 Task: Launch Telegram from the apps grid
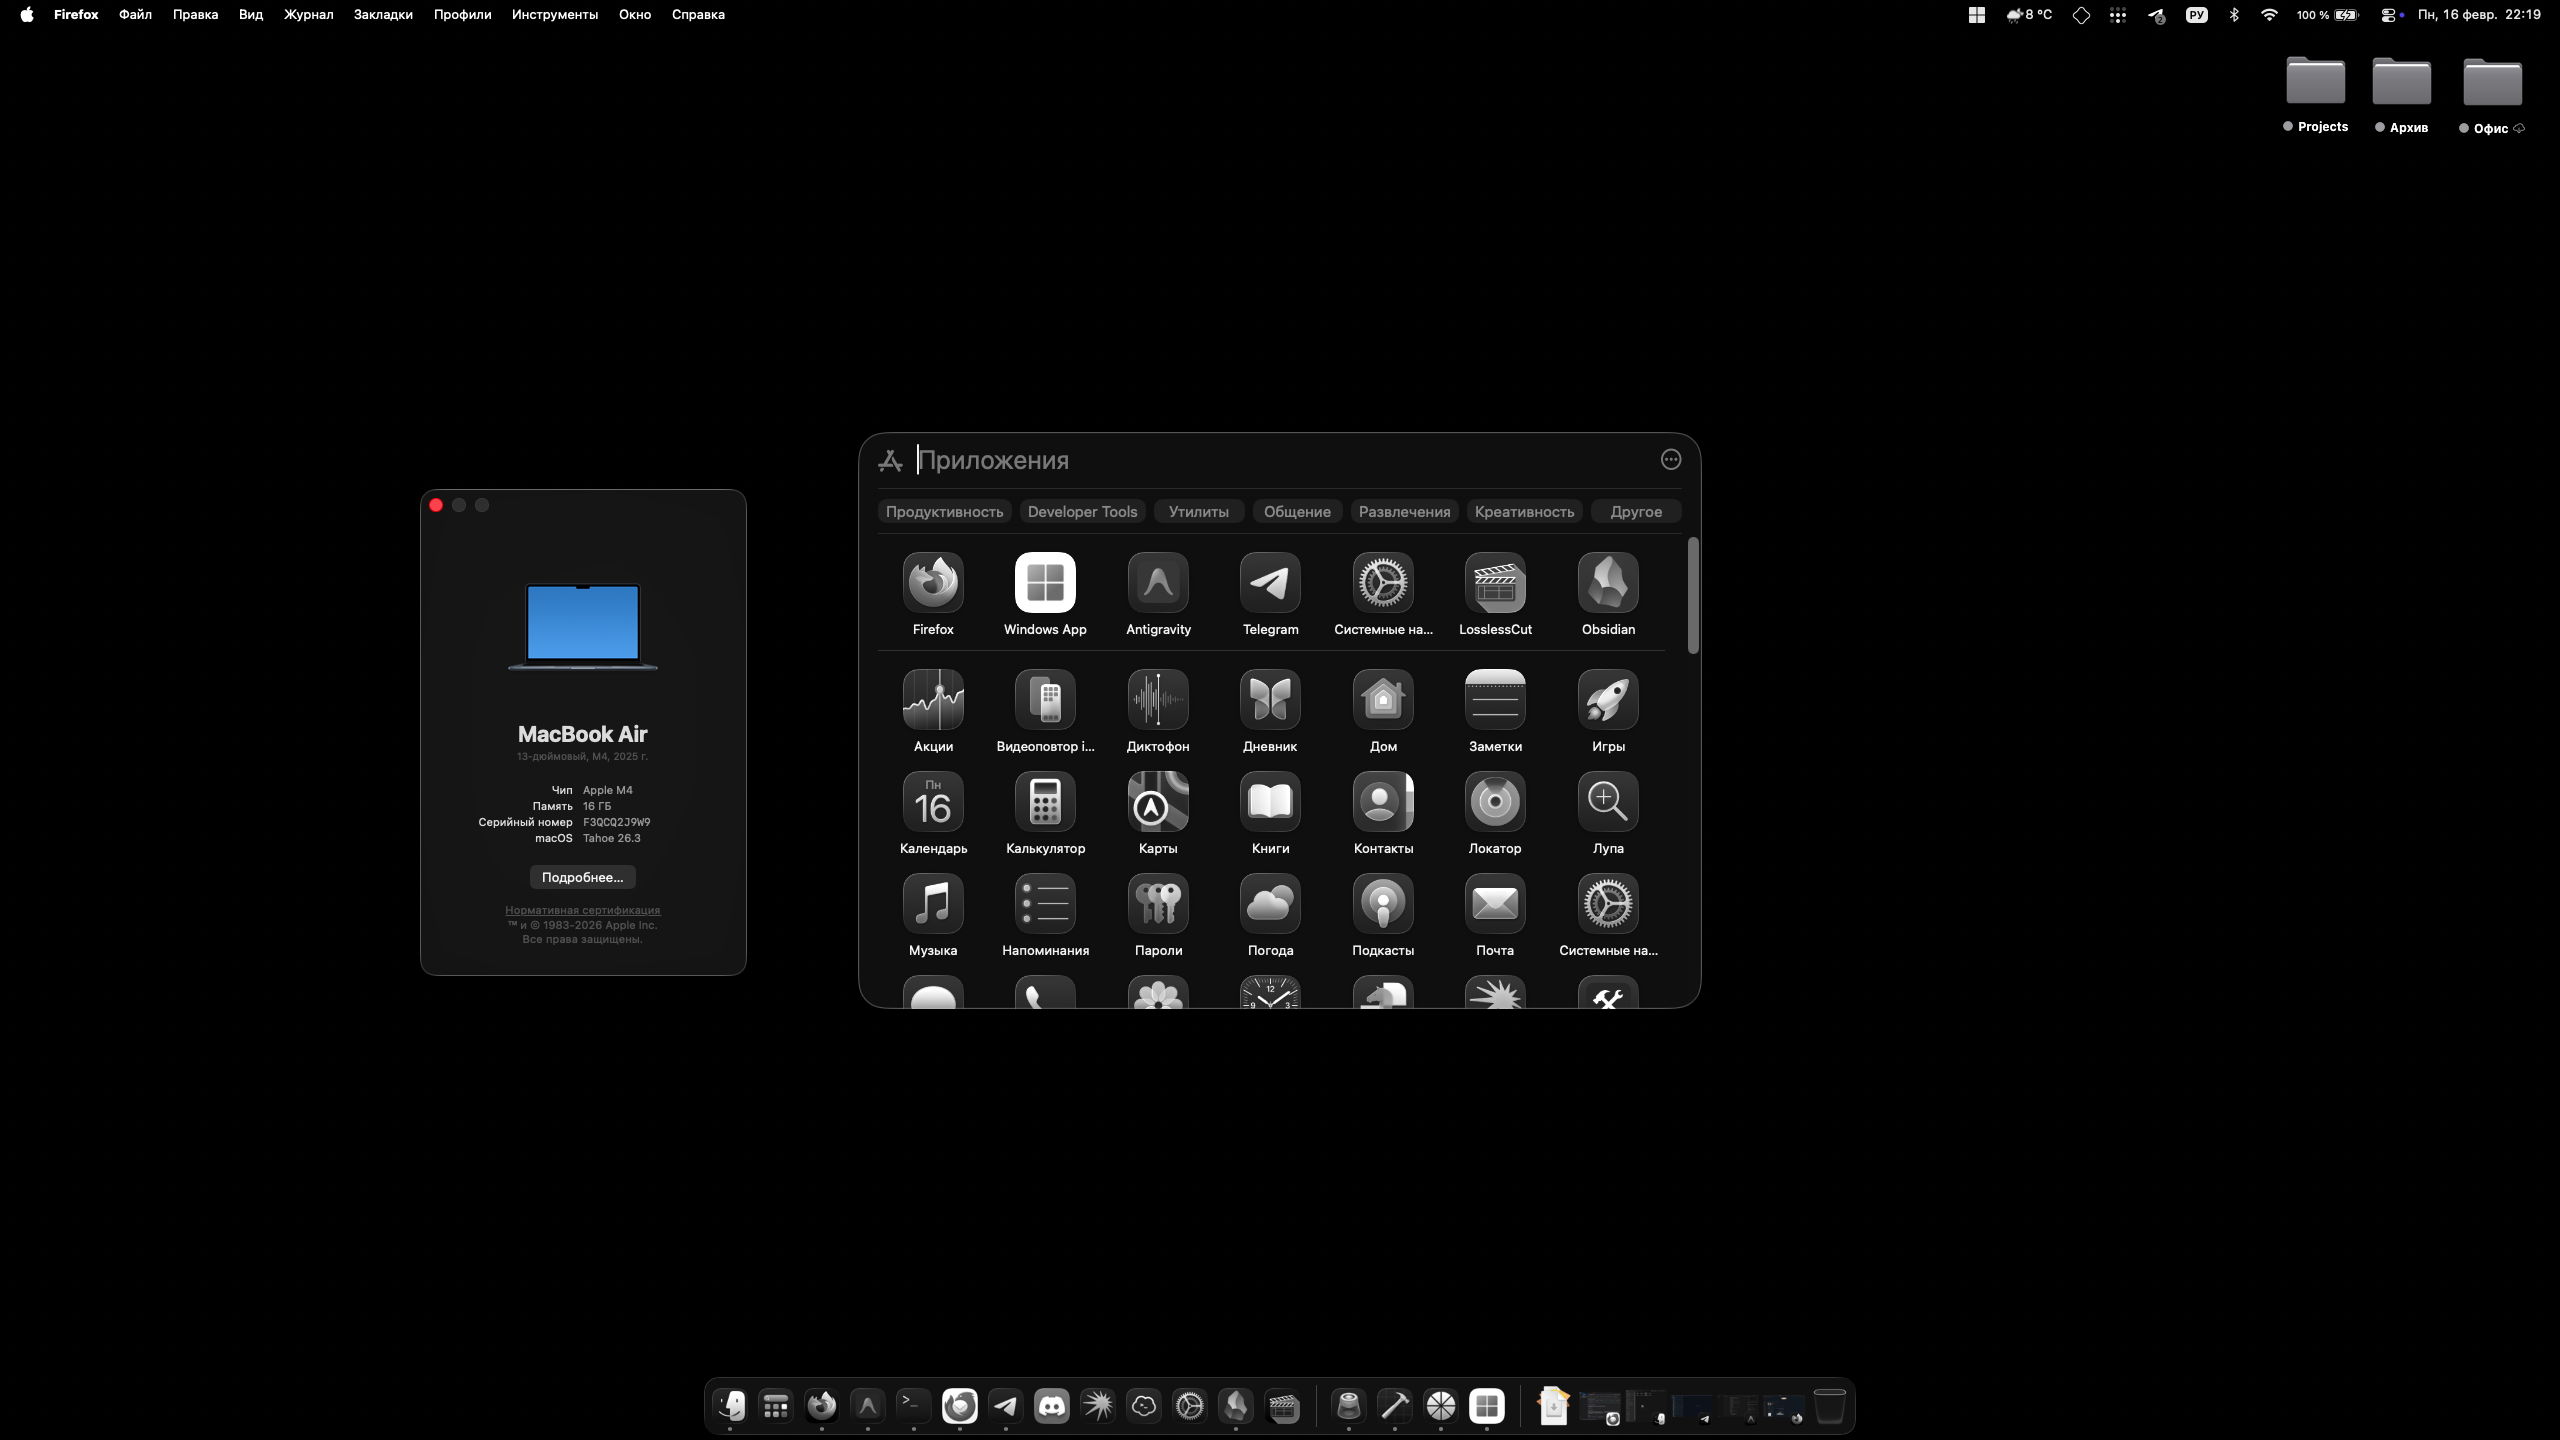[x=1270, y=583]
